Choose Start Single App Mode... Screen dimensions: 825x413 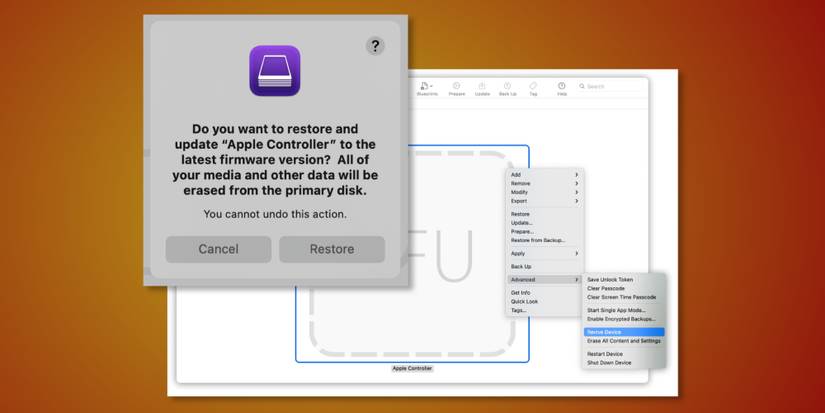coord(624,310)
